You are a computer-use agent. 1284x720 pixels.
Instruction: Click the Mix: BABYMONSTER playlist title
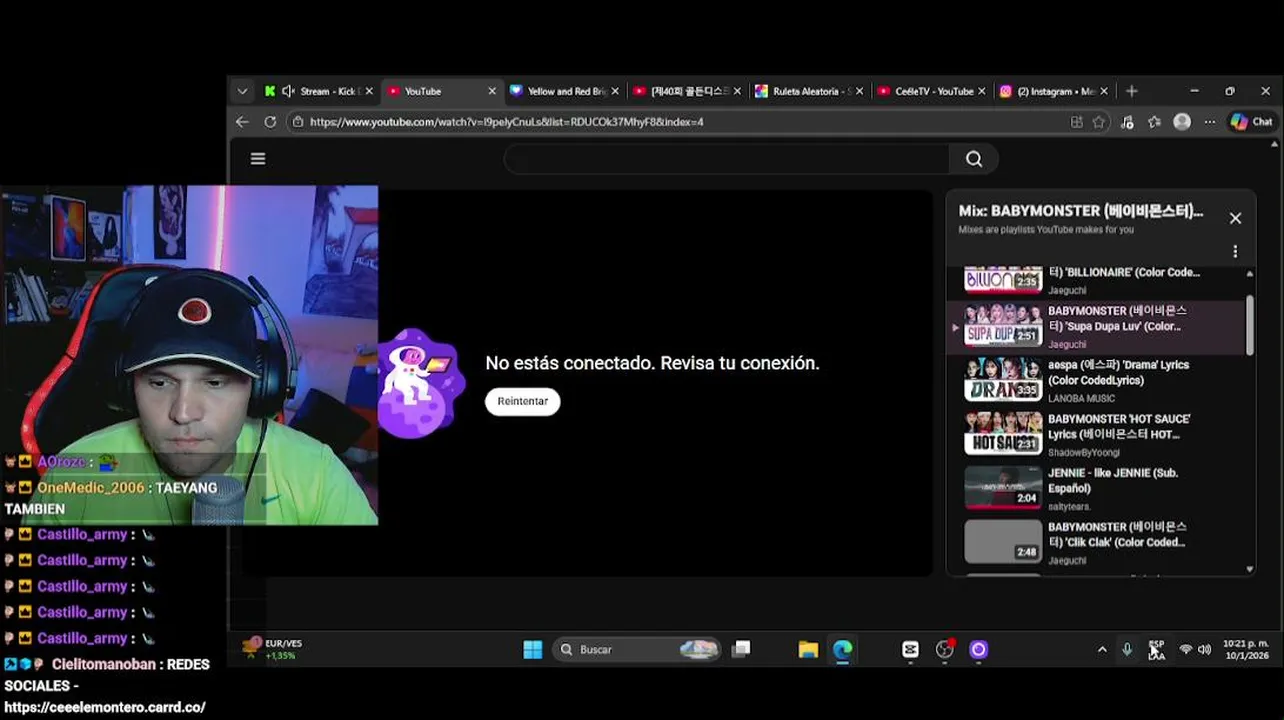(x=1081, y=212)
